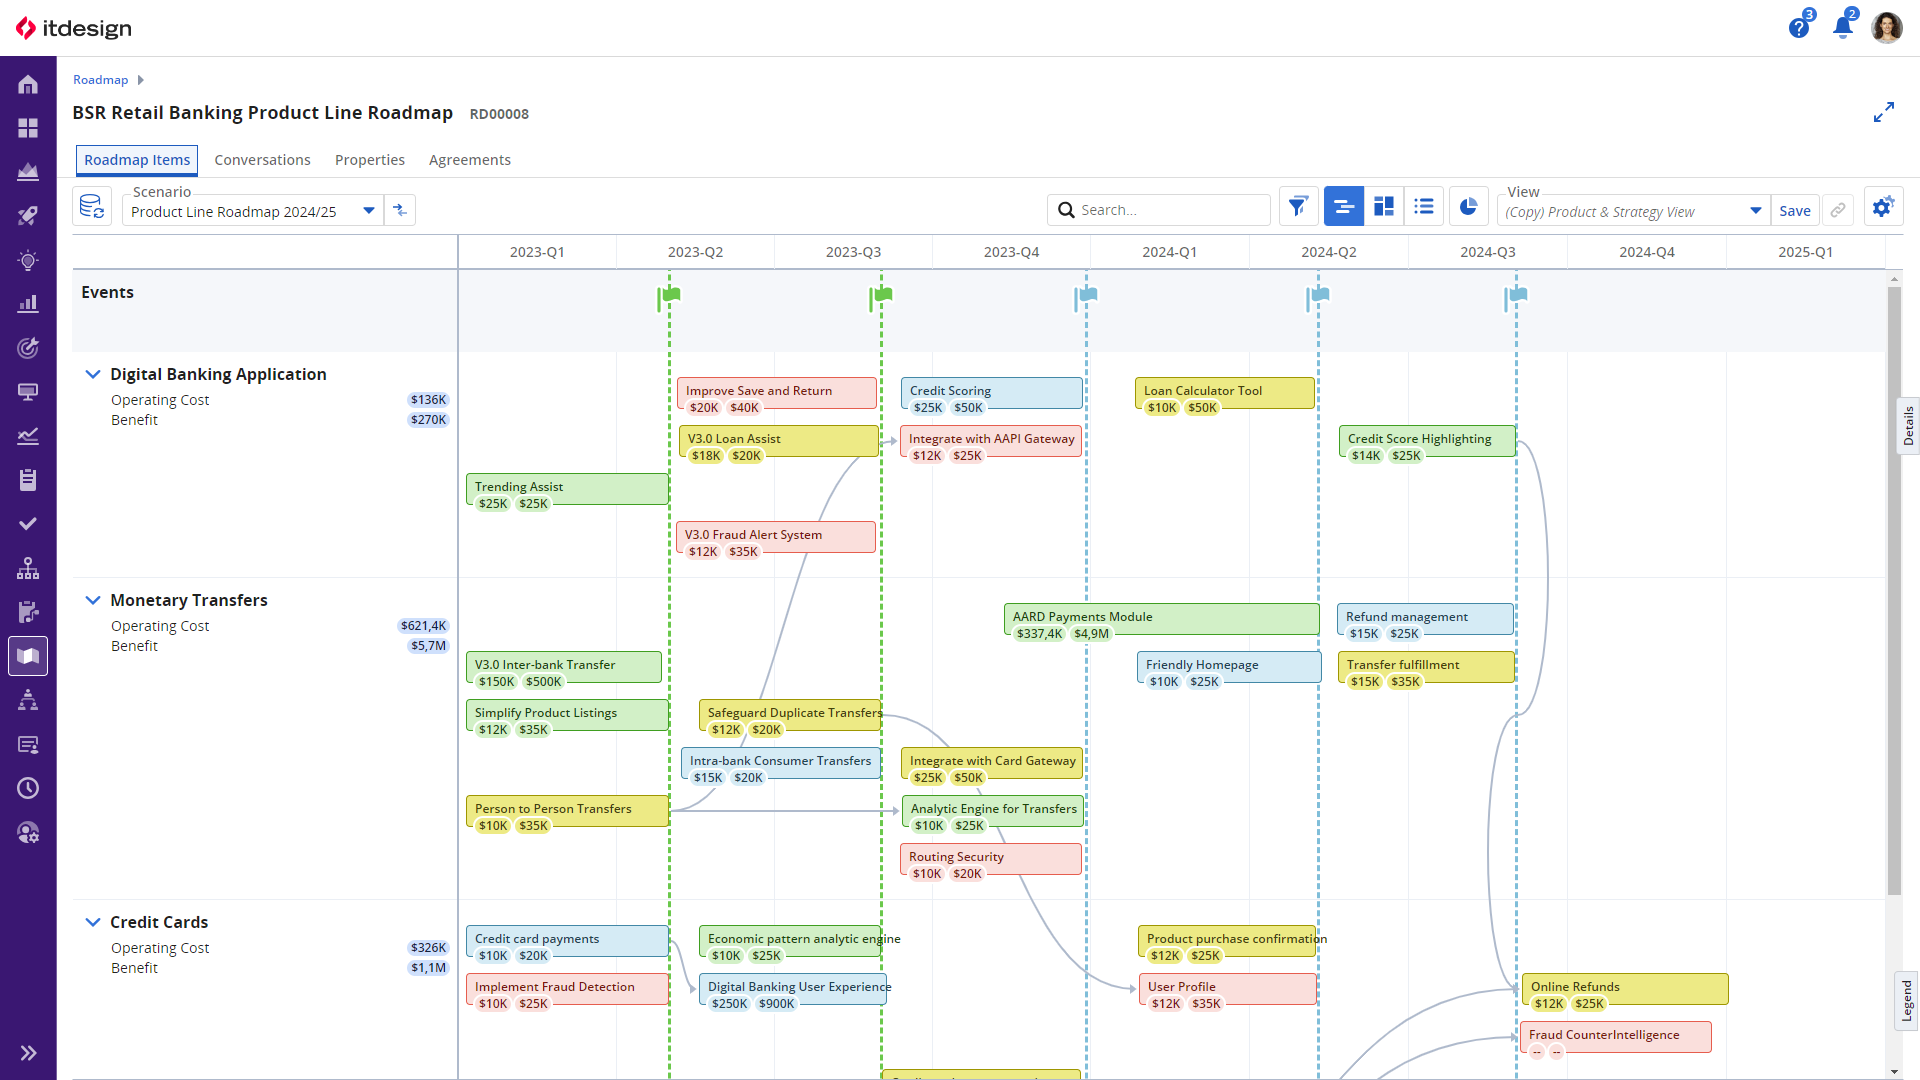The height and width of the screenshot is (1080, 1920).
Task: Switch to the Conversations tab
Action: pyautogui.click(x=264, y=160)
